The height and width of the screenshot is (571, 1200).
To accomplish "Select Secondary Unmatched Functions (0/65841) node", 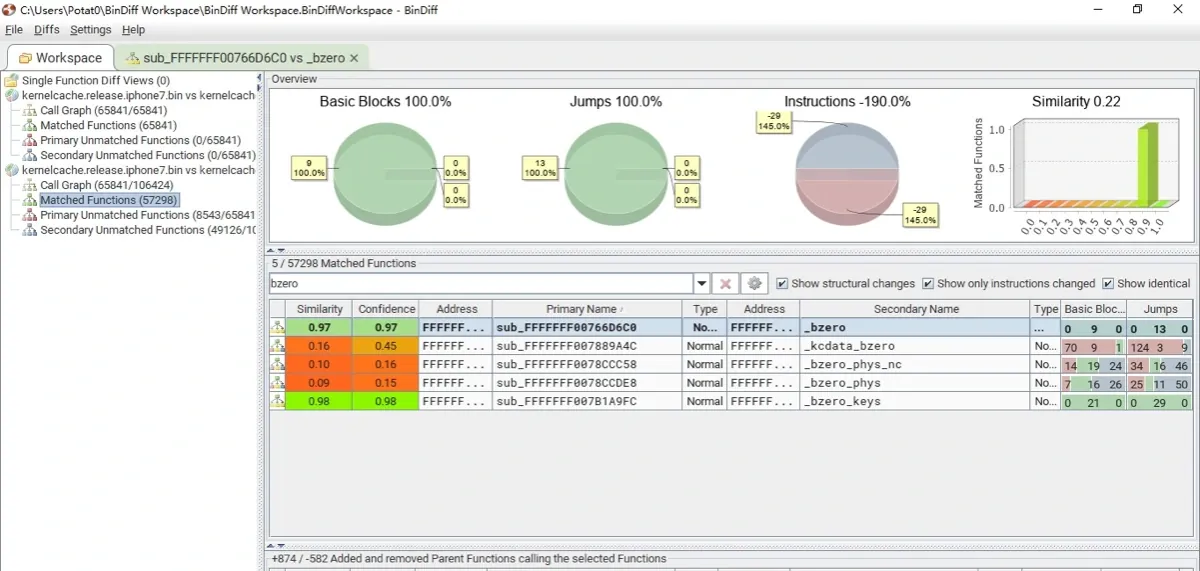I will [148, 155].
